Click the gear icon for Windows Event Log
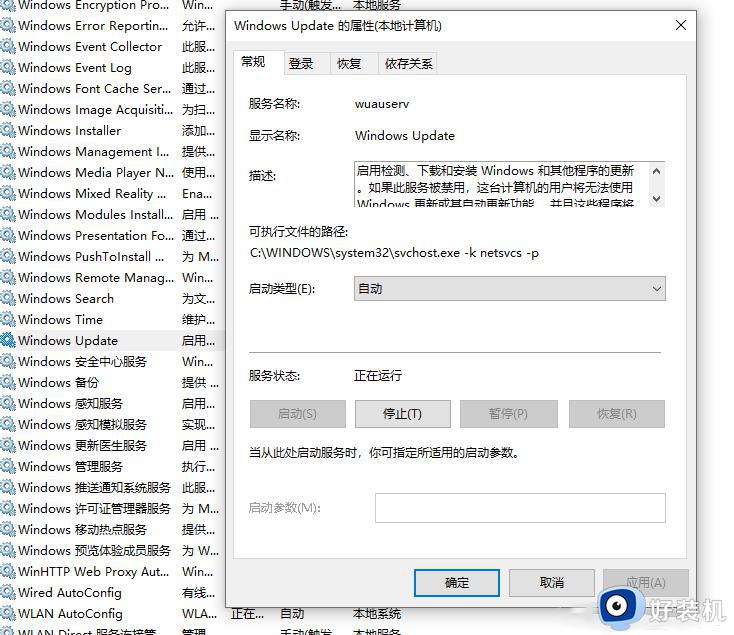Viewport: 734px width, 635px height. pyautogui.click(x=8, y=67)
